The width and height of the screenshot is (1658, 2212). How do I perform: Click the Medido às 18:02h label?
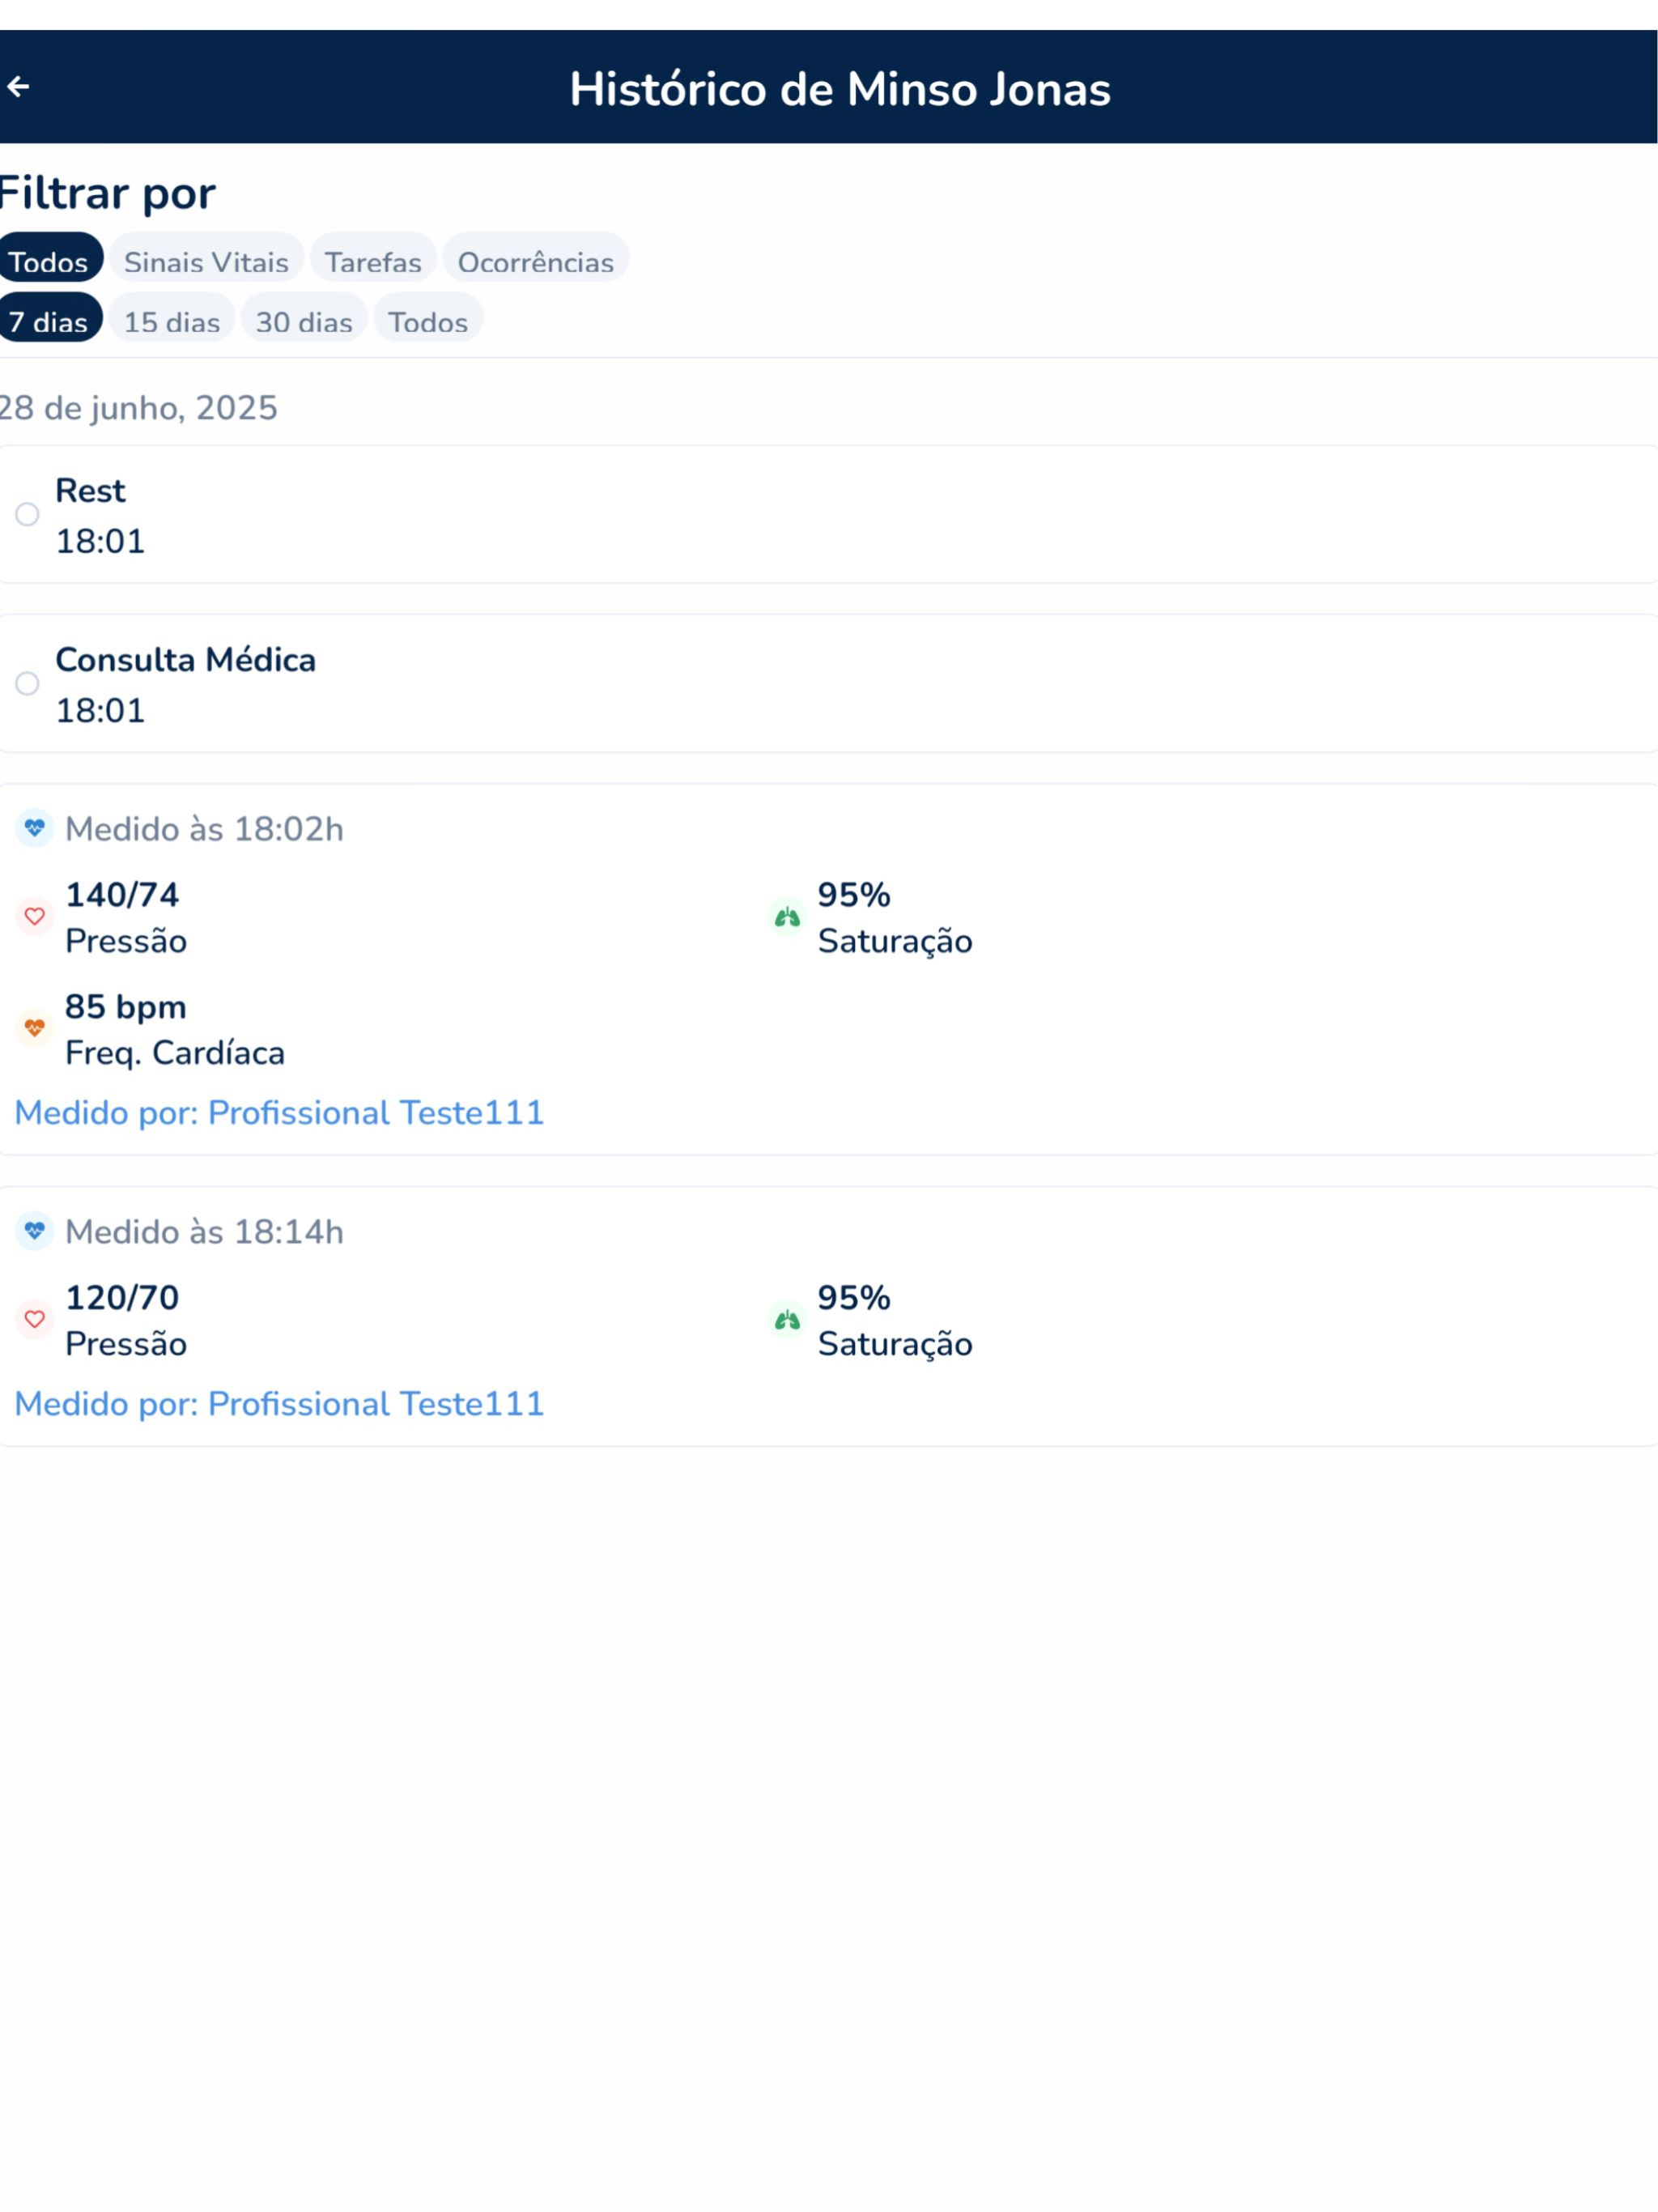click(x=204, y=829)
